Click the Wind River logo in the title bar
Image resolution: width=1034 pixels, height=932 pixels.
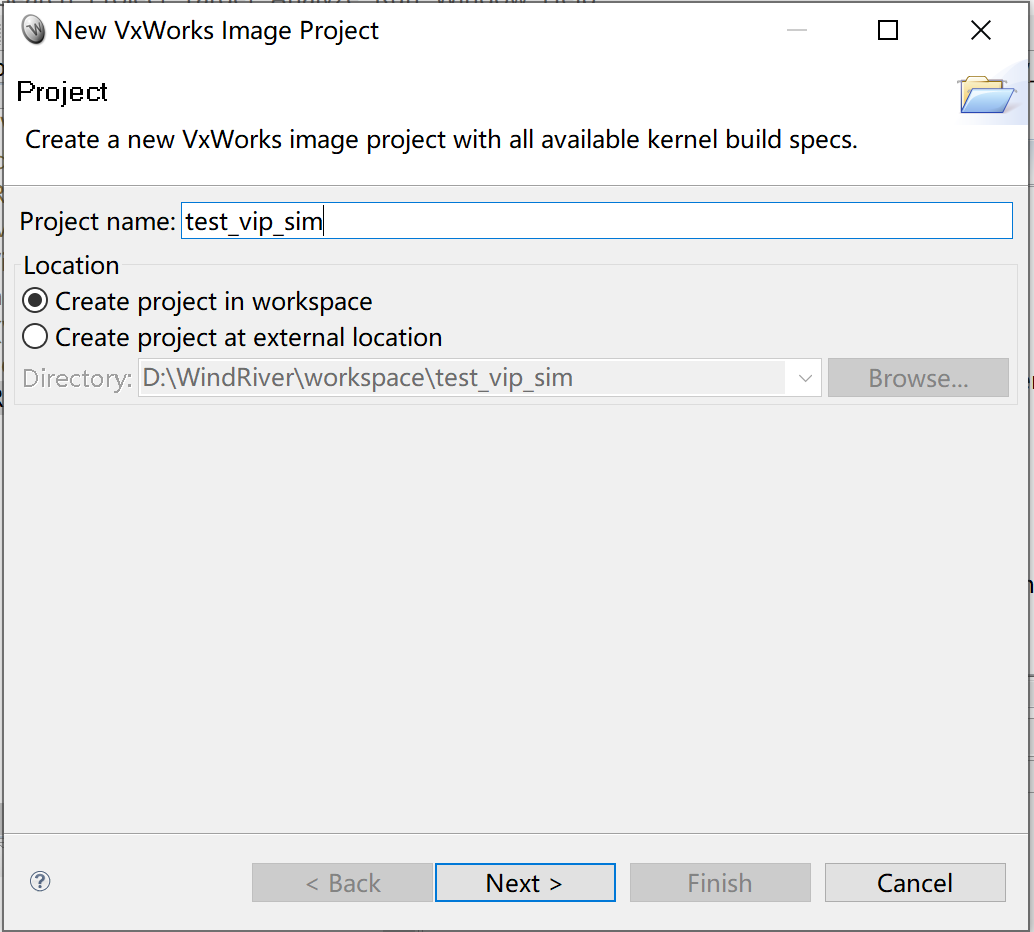point(33,29)
